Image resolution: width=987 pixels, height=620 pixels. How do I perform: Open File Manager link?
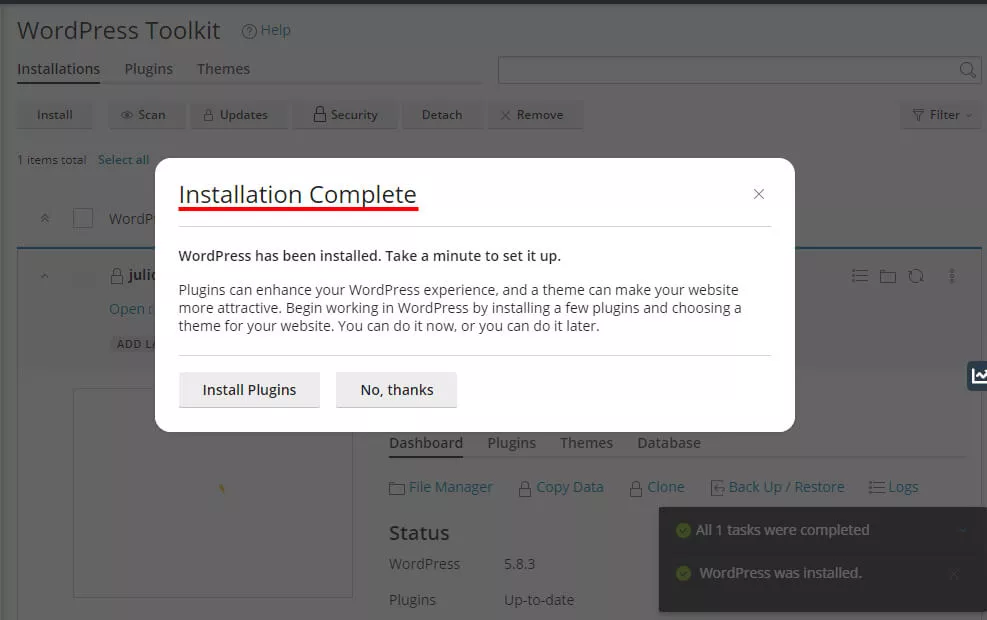pos(441,487)
